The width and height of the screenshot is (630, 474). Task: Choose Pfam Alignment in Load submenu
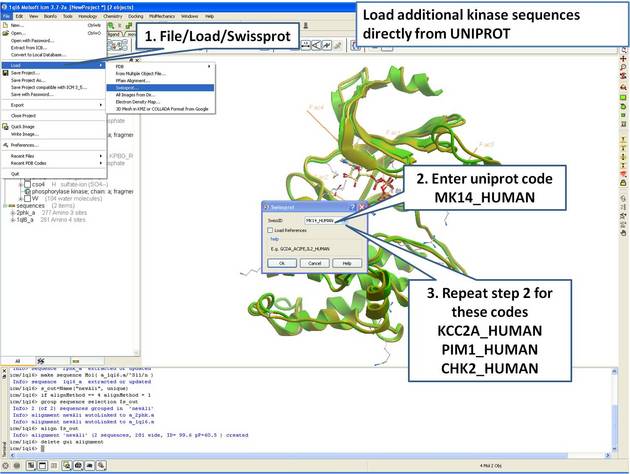(133, 80)
